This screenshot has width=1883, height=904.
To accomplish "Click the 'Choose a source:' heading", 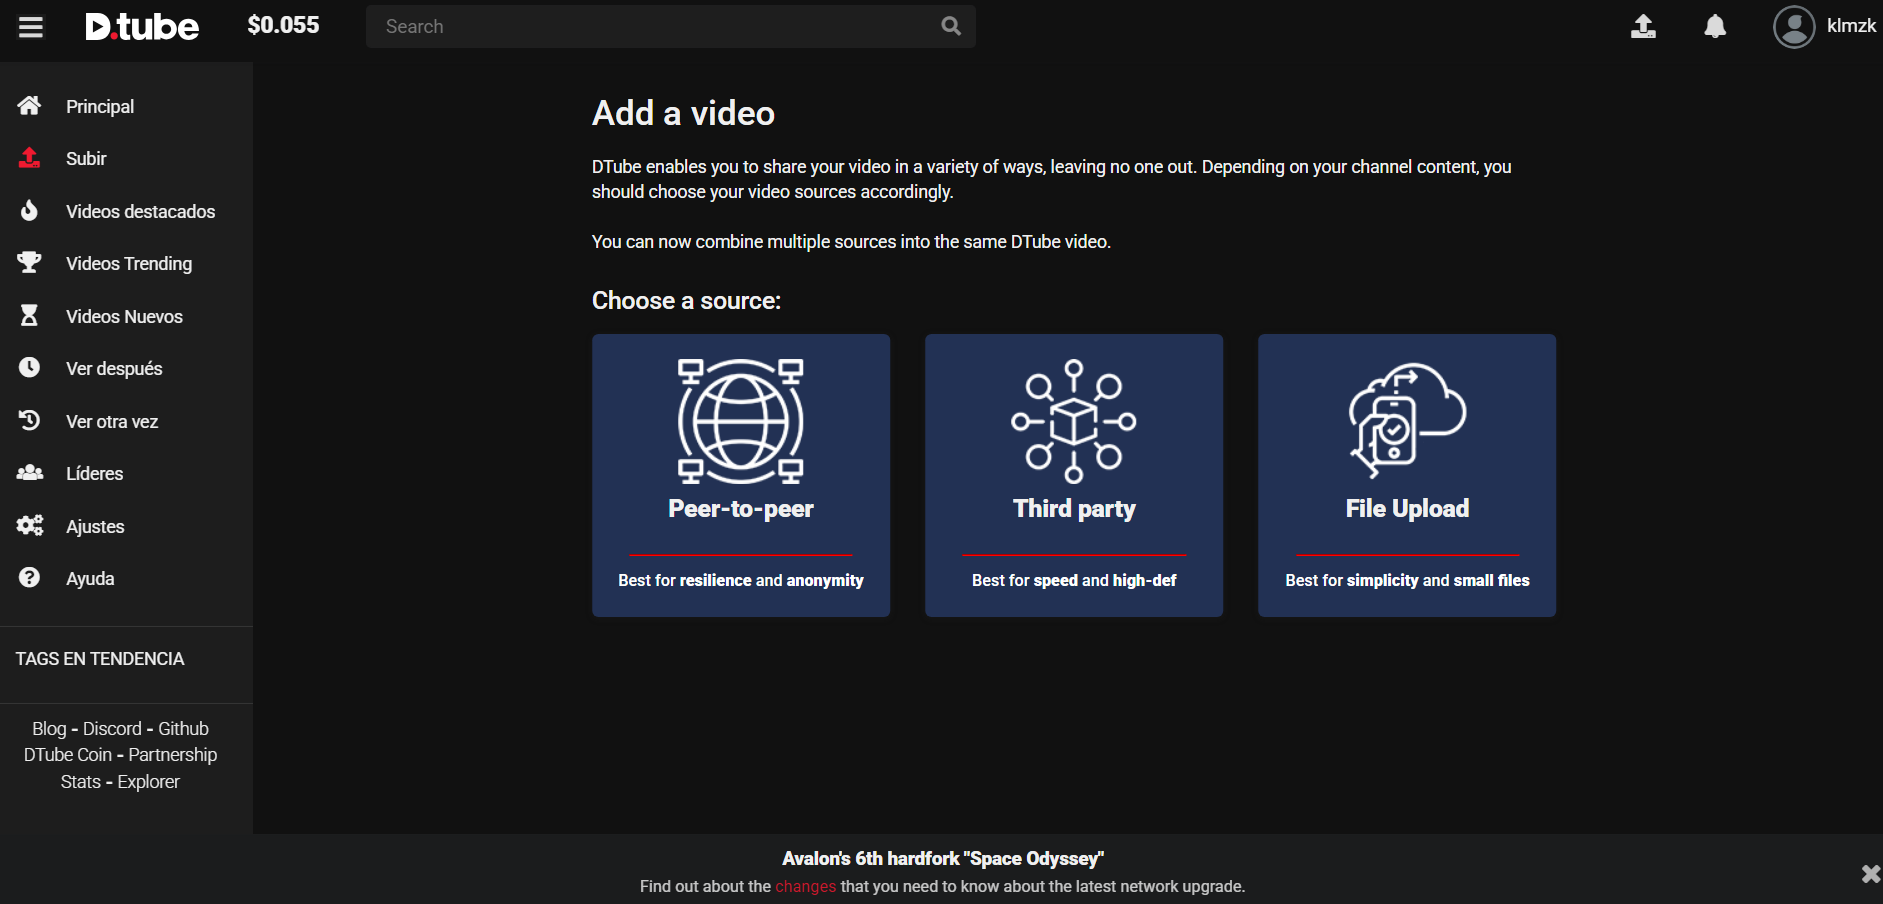I will 686,301.
